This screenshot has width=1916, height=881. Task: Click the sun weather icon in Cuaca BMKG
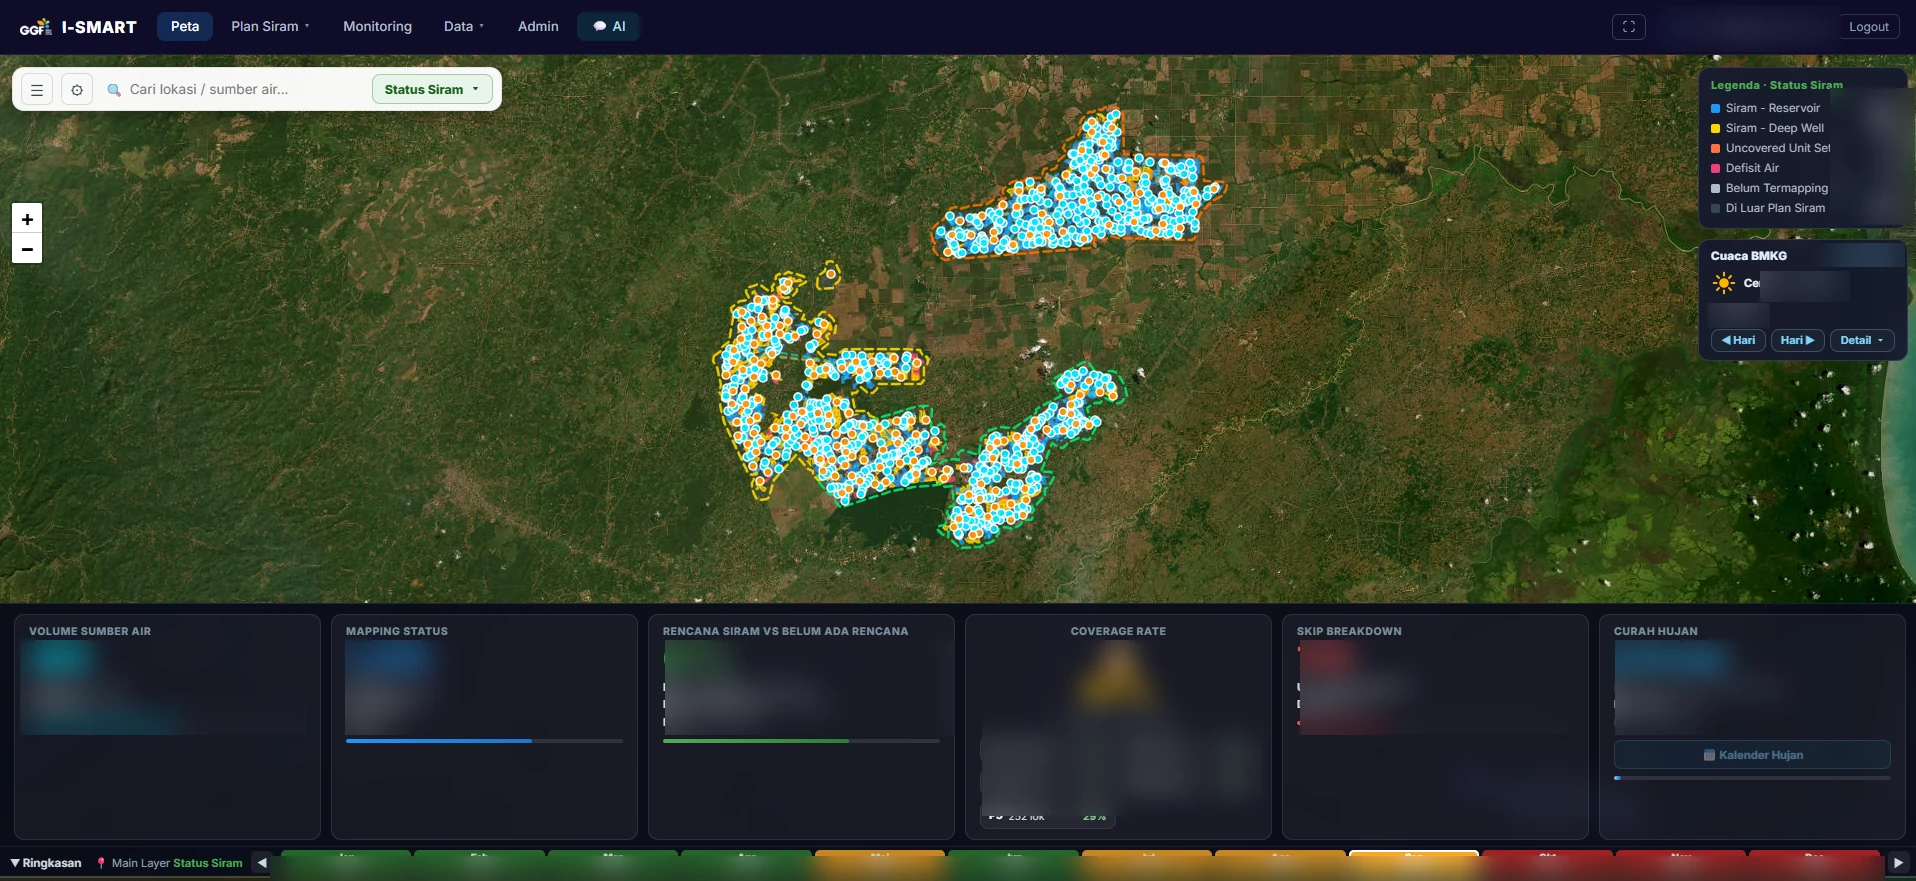pyautogui.click(x=1724, y=283)
